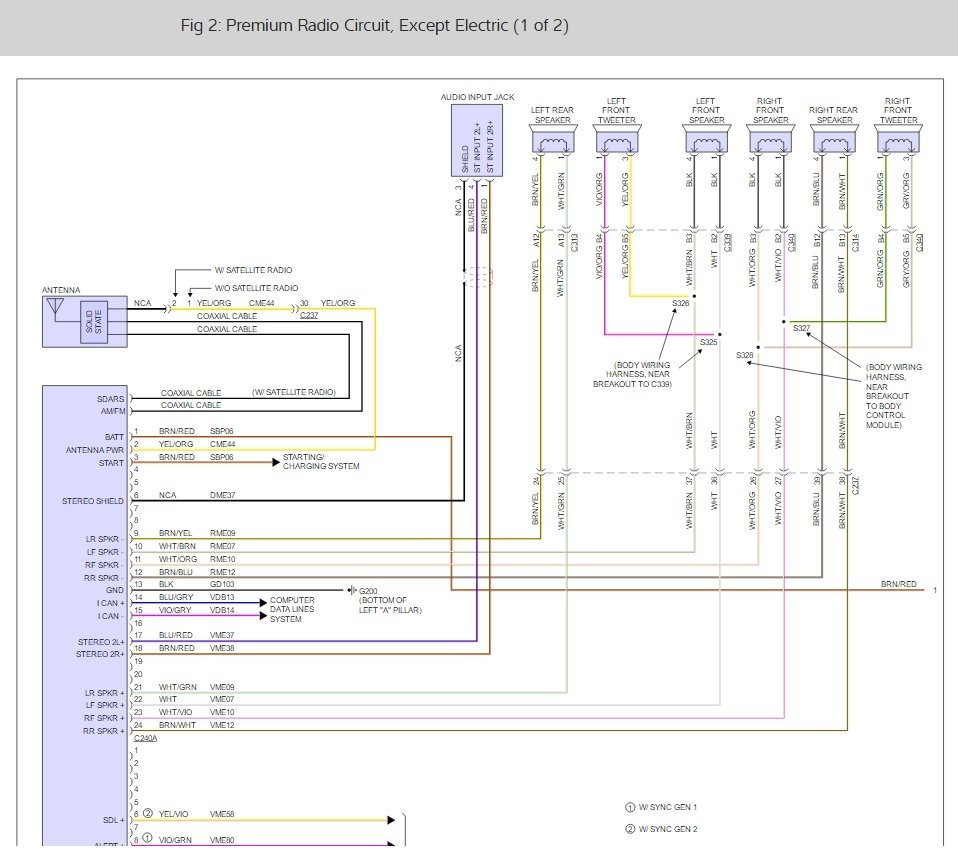
Task: Click the S327 splice point
Action: (x=784, y=321)
